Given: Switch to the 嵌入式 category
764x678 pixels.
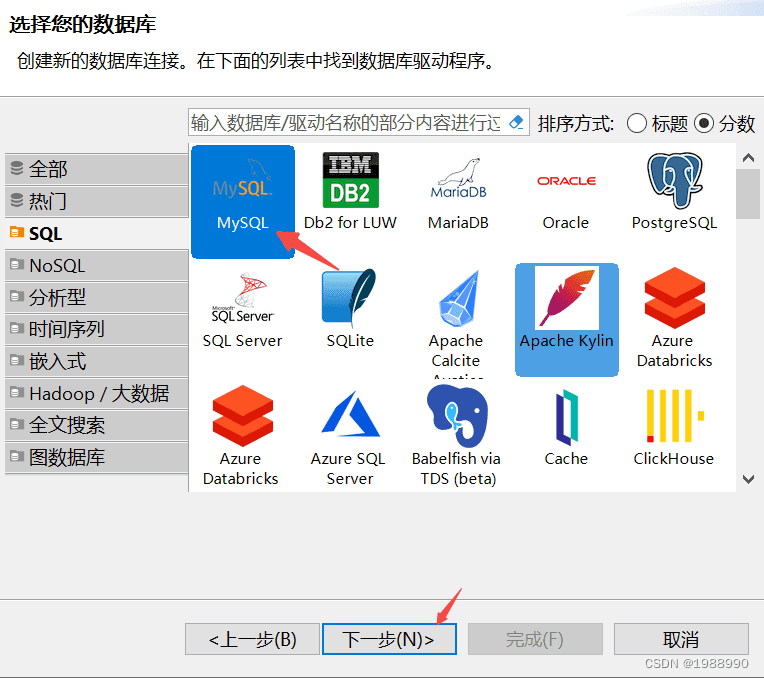Looking at the screenshot, I should point(96,362).
